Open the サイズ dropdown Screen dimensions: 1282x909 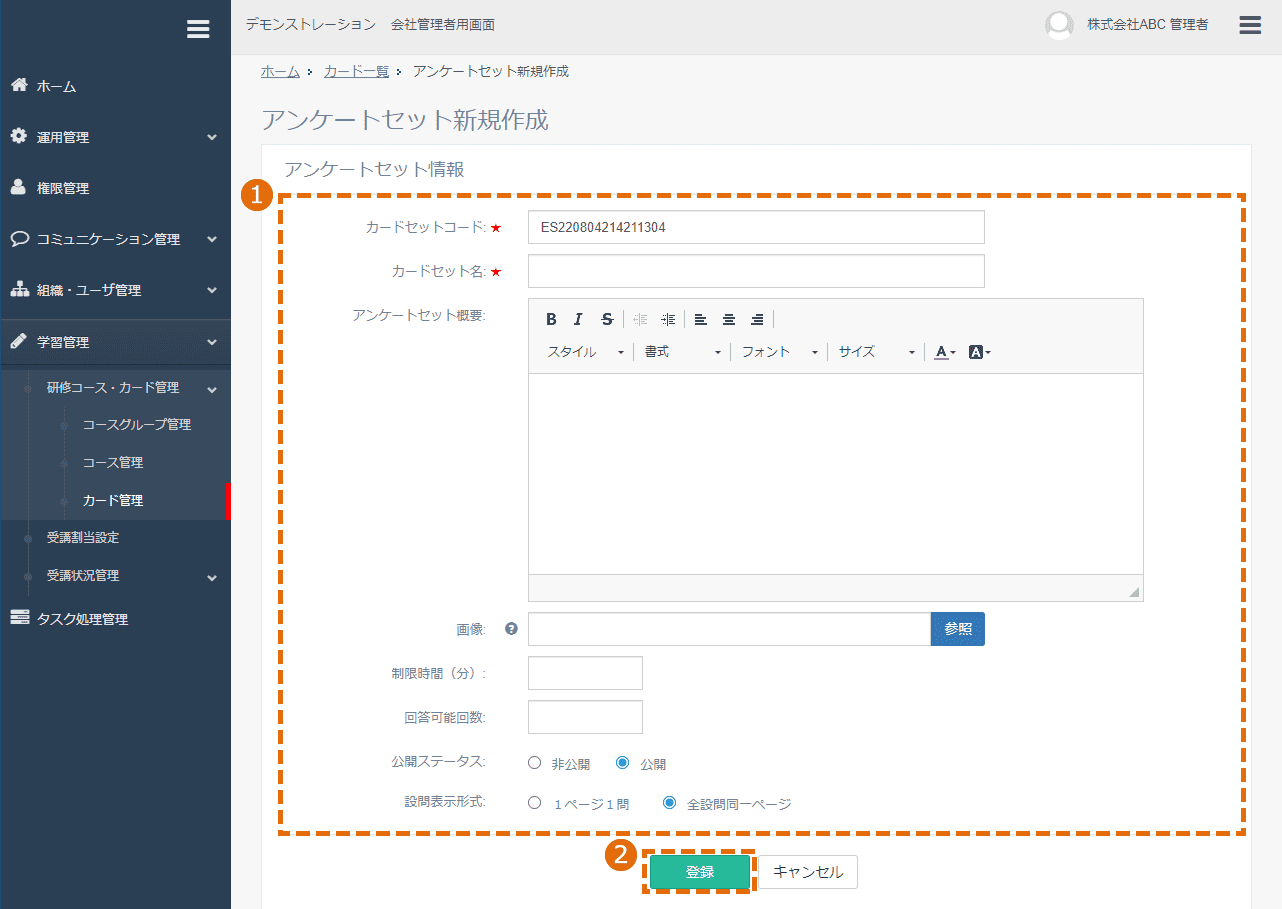[x=877, y=352]
